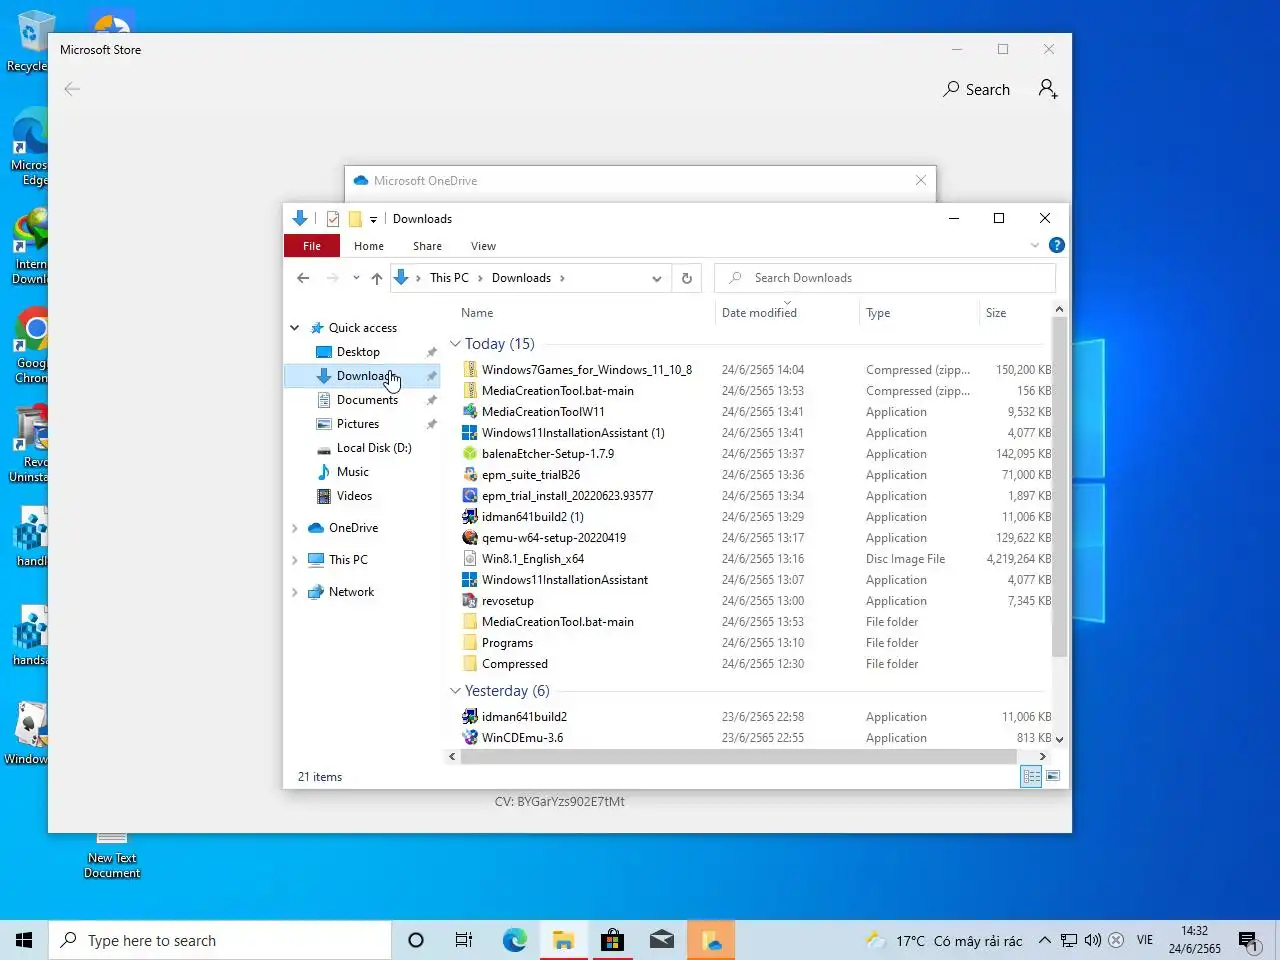The height and width of the screenshot is (960, 1280).
Task: Select the epm_suite_trialB26 file icon
Action: (x=470, y=475)
